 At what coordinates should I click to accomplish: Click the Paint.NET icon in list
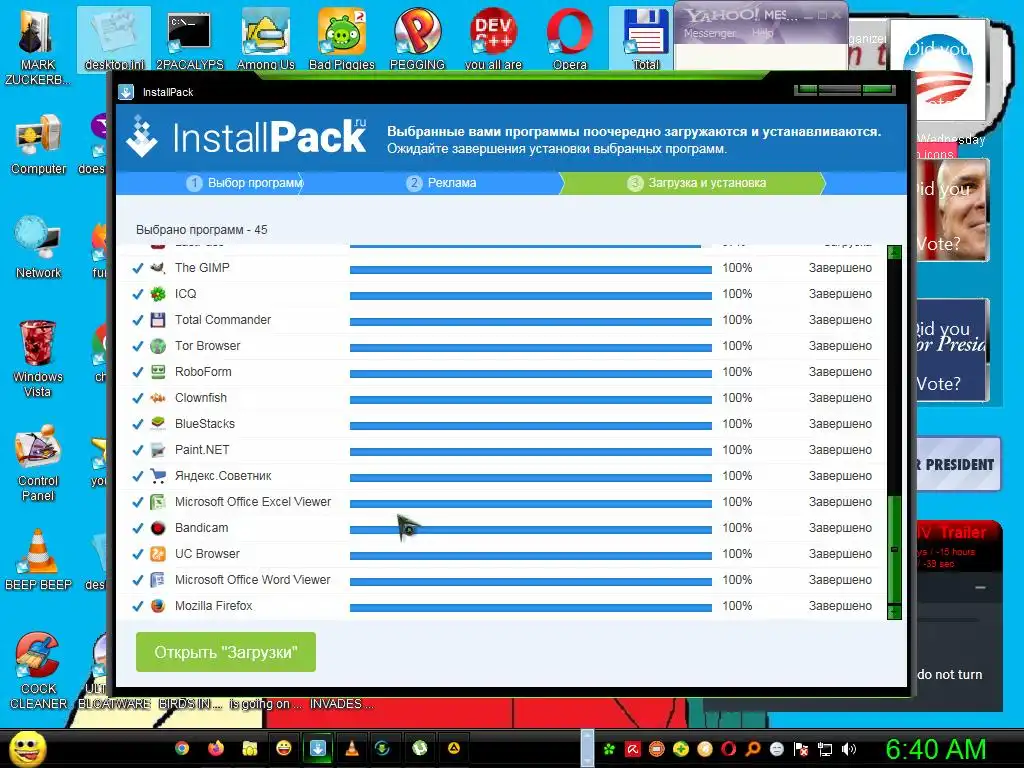[x=157, y=450]
